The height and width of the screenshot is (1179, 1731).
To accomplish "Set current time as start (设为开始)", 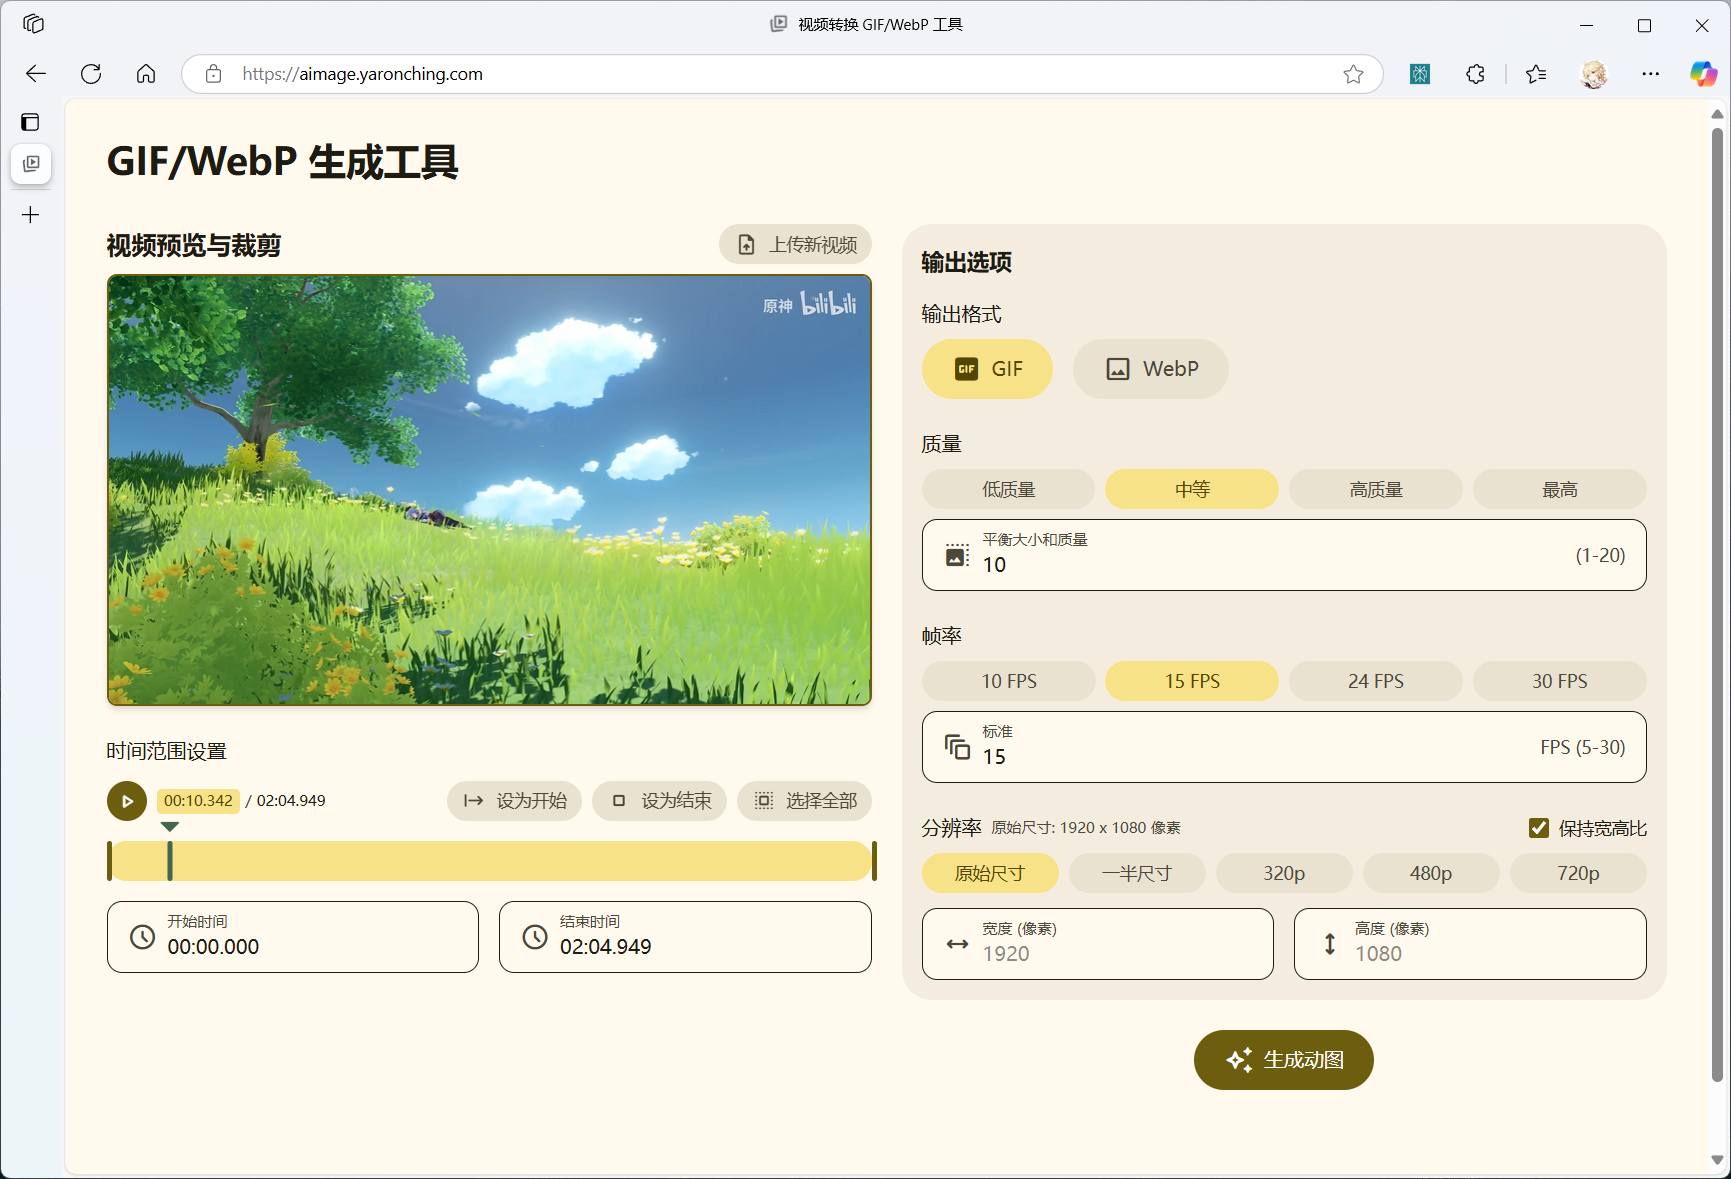I will pyautogui.click(x=514, y=801).
